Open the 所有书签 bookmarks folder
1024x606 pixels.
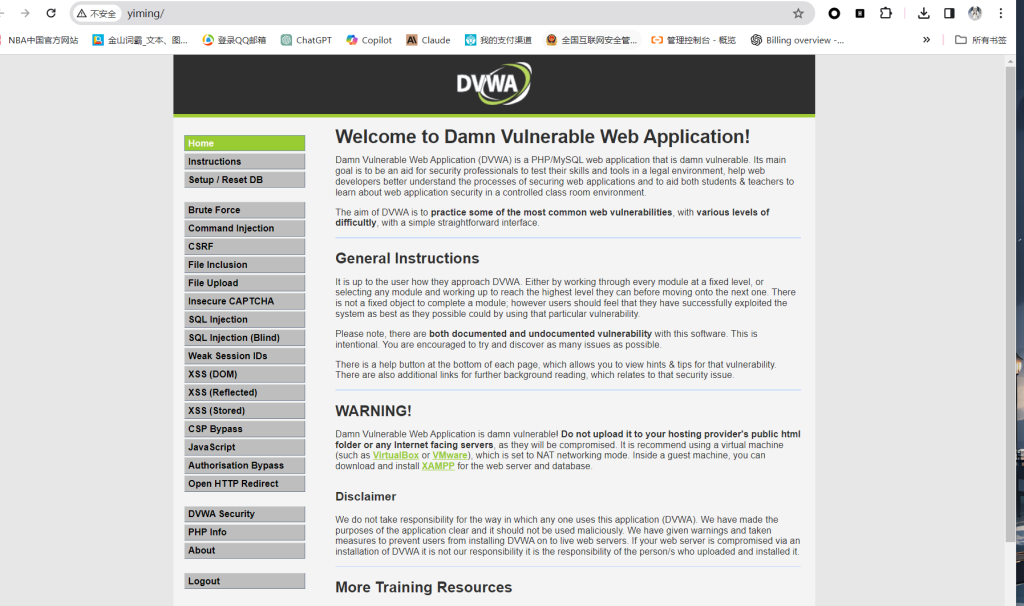point(980,40)
